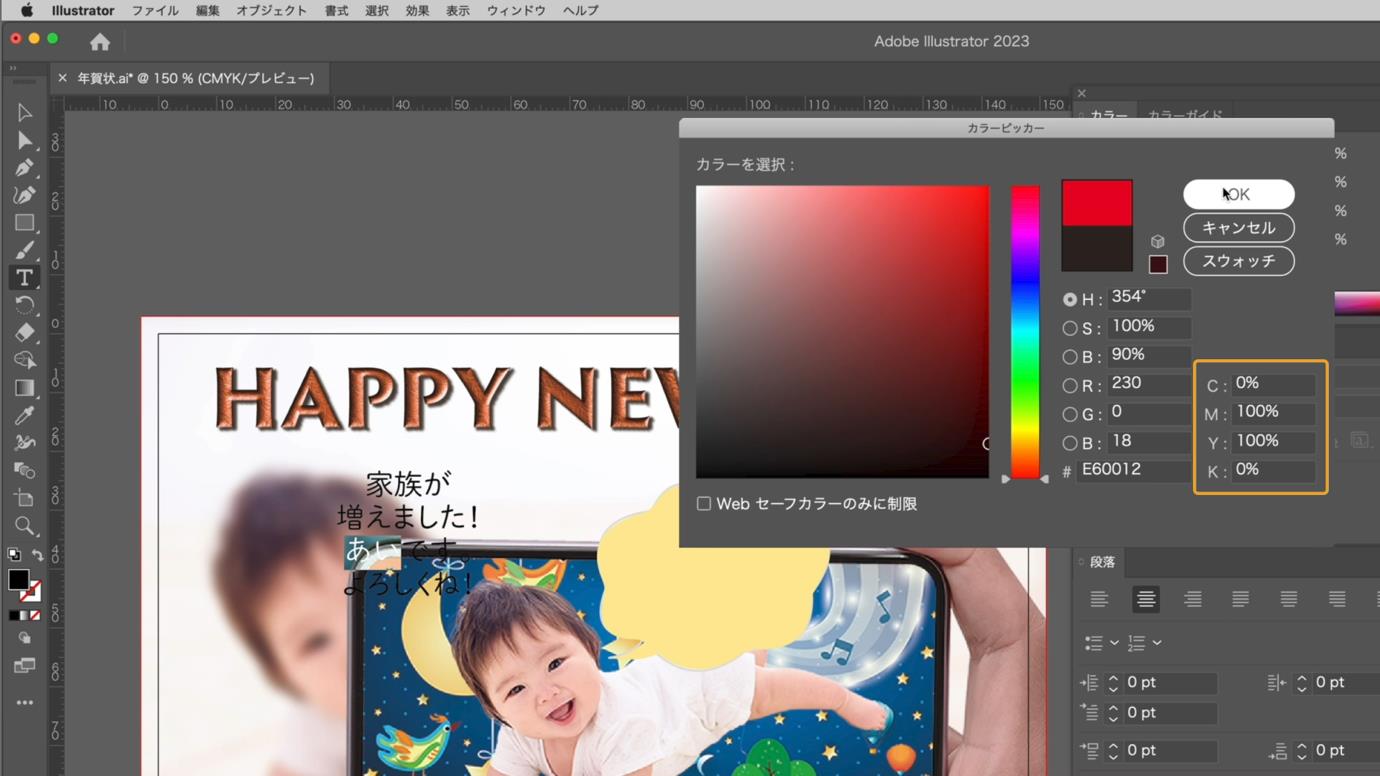
Task: Select the Curvature tool
Action: click(x=25, y=195)
